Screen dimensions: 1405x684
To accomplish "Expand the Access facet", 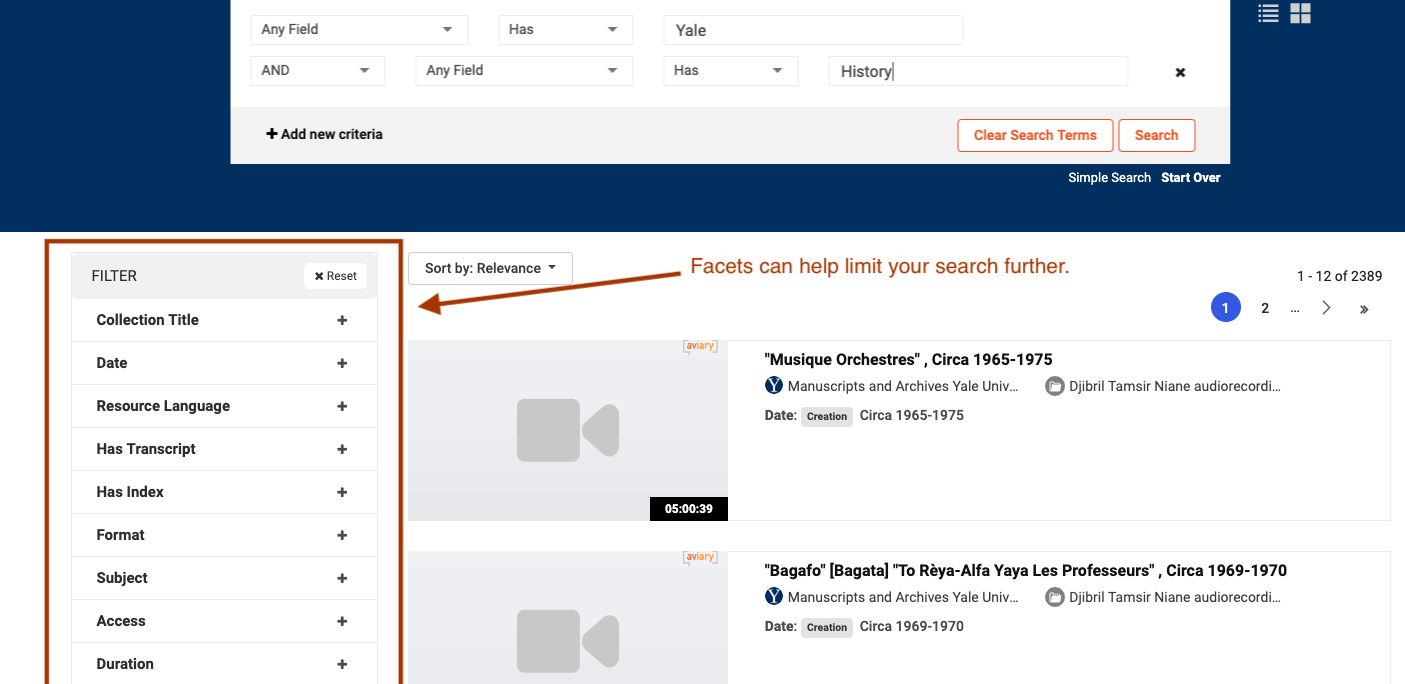I will click(x=224, y=621).
